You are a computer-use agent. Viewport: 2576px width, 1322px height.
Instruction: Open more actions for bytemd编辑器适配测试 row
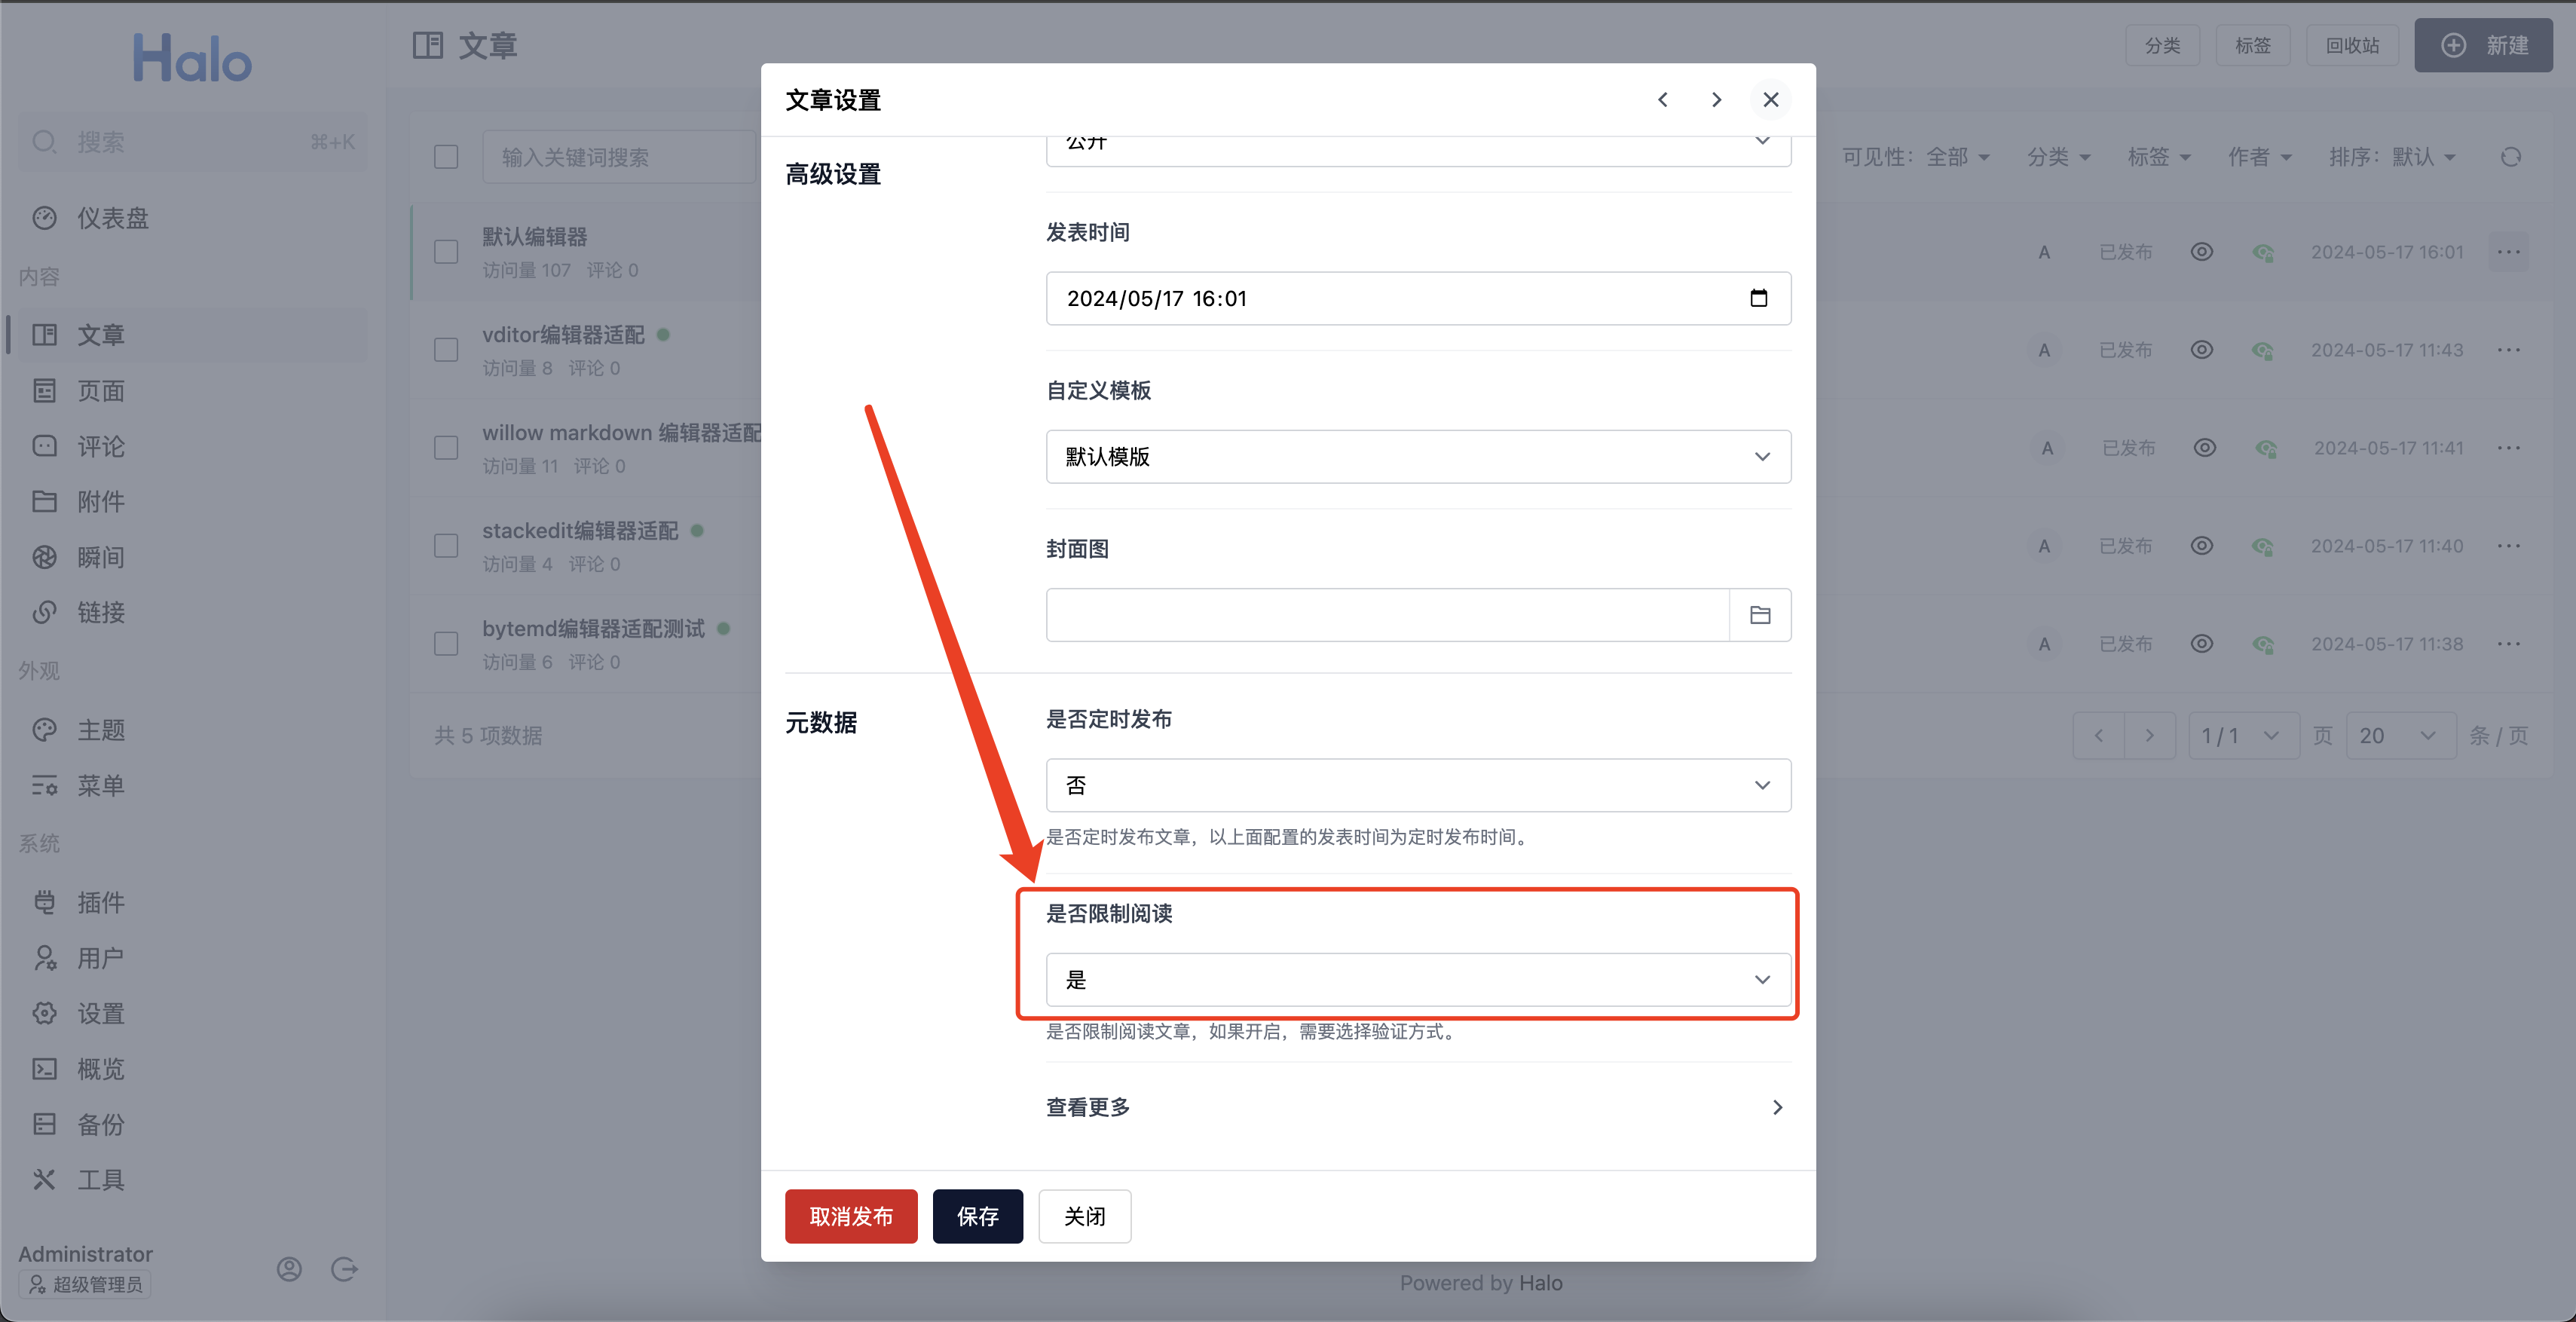(2508, 644)
